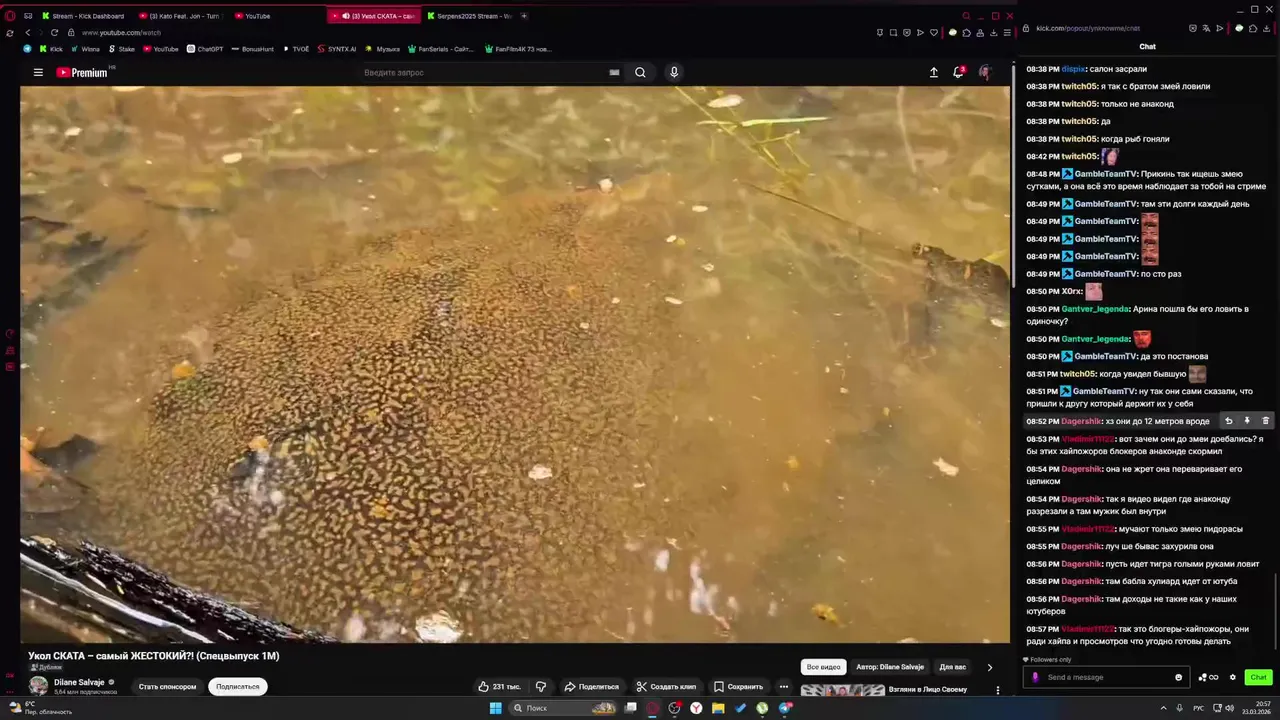The height and width of the screenshot is (720, 1280).
Task: Open GambleTeamTV username in 08:48 PM message
Action: 1105,174
